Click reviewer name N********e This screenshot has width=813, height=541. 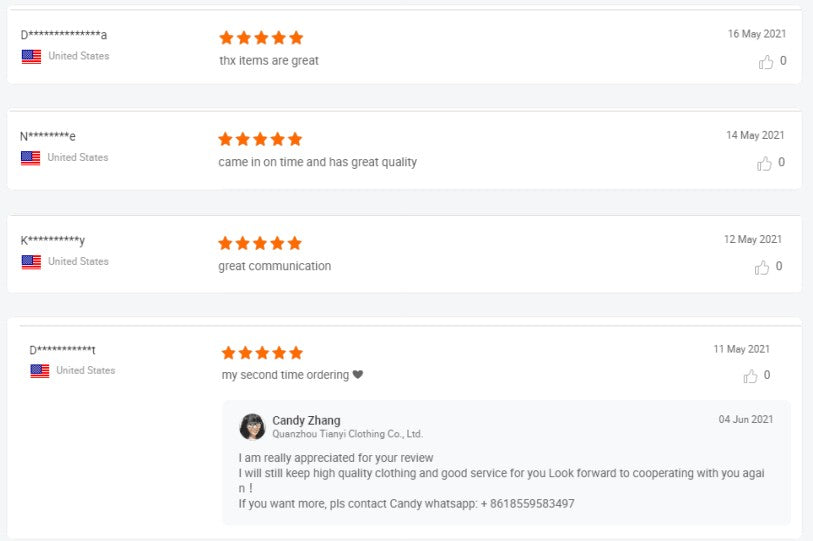pos(48,136)
